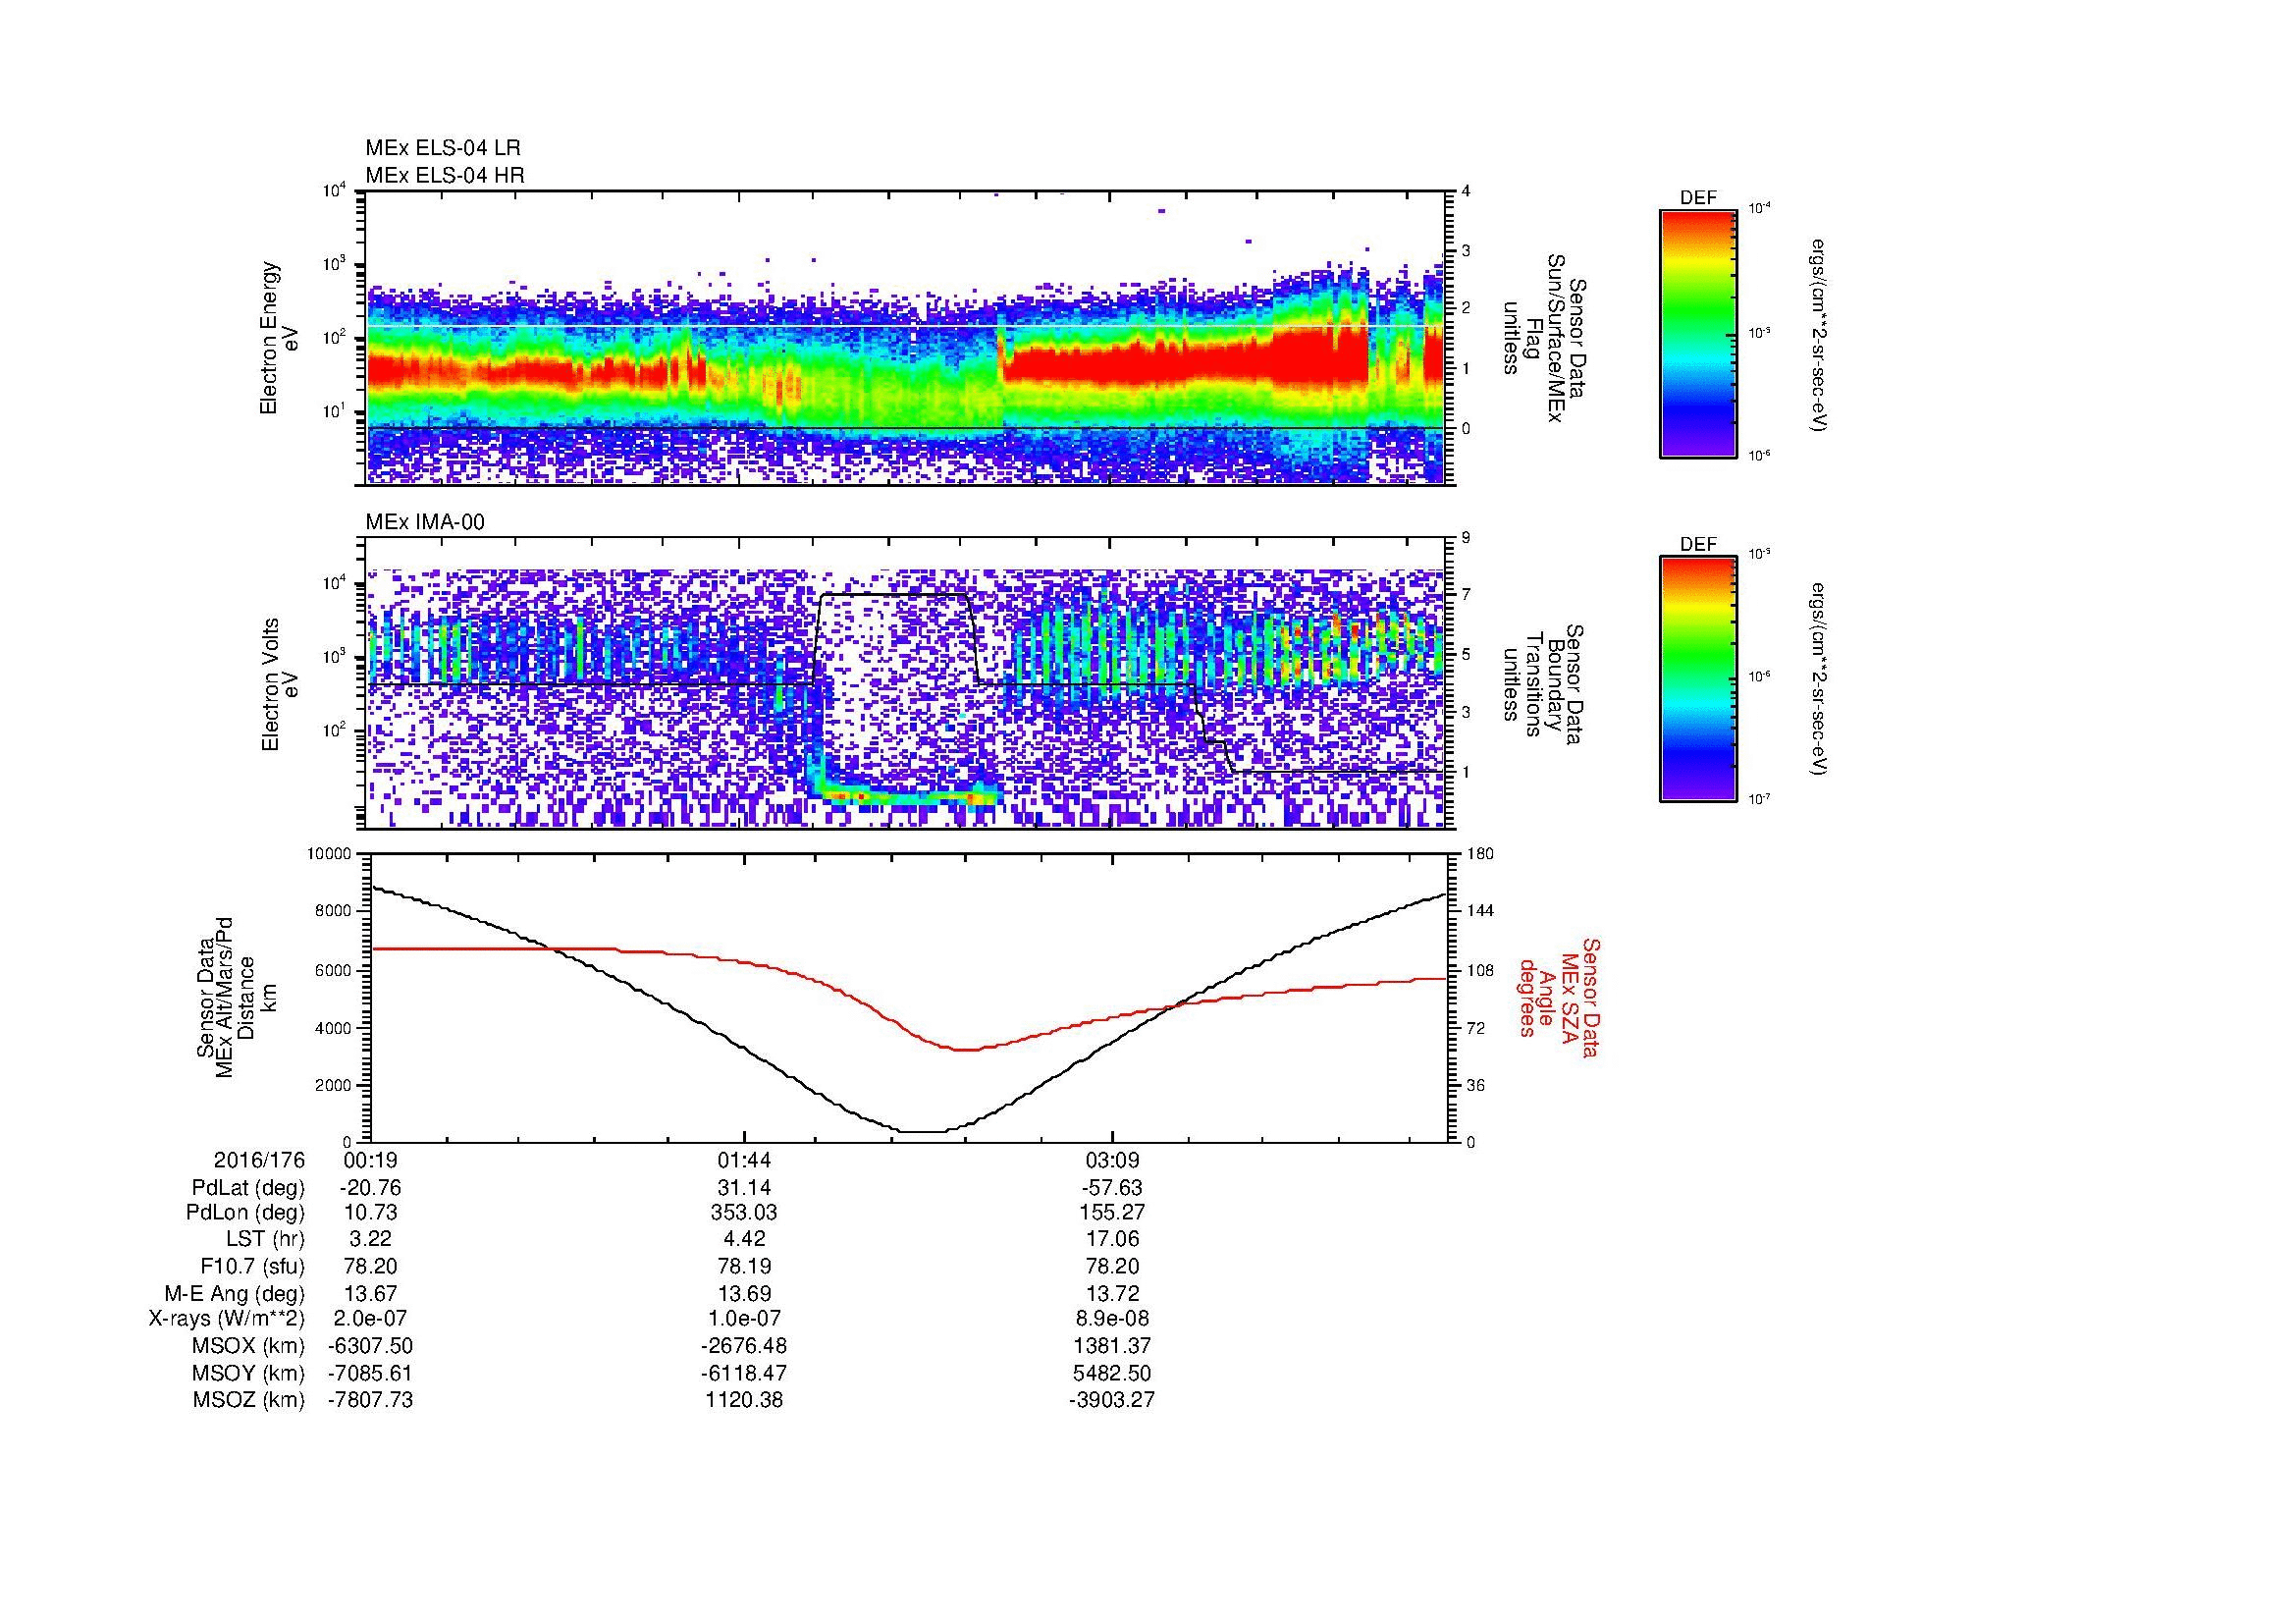The height and width of the screenshot is (1623, 2296).
Task: Click the 'MSOY (km)' row label
Action: pos(249,1373)
